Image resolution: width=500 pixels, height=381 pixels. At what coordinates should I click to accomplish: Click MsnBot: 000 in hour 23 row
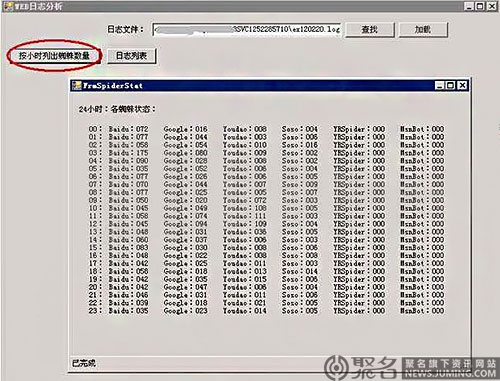point(422,311)
